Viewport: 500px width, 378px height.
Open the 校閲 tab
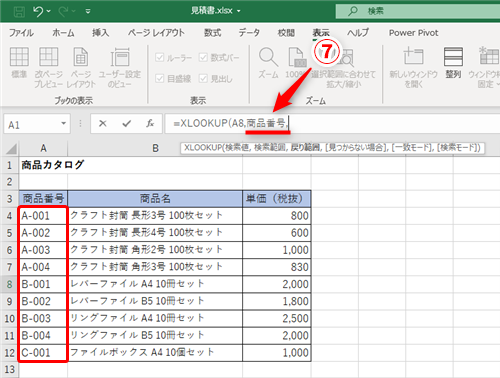point(286,33)
